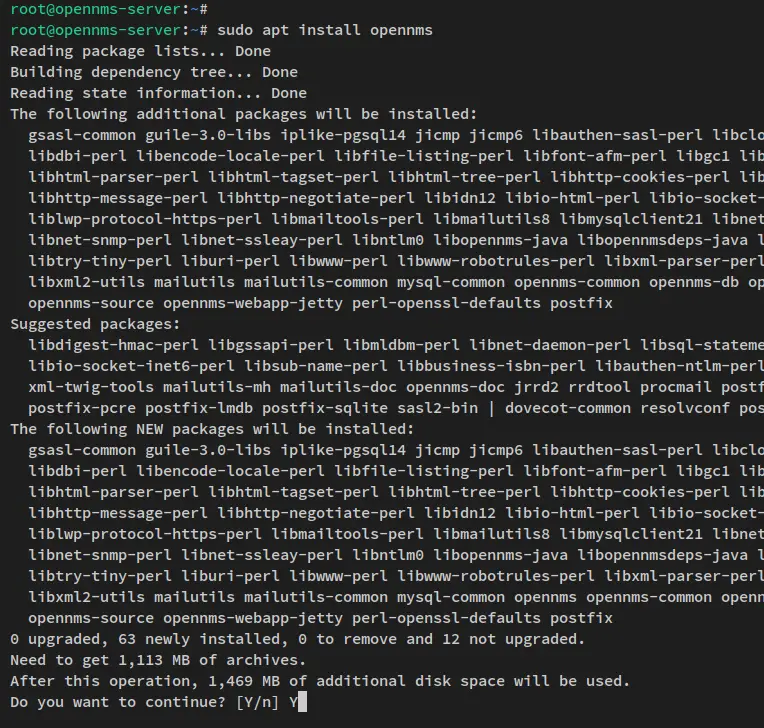Click 'Need to get 1,113 MB of archives.' line
This screenshot has width=764, height=728.
(158, 660)
